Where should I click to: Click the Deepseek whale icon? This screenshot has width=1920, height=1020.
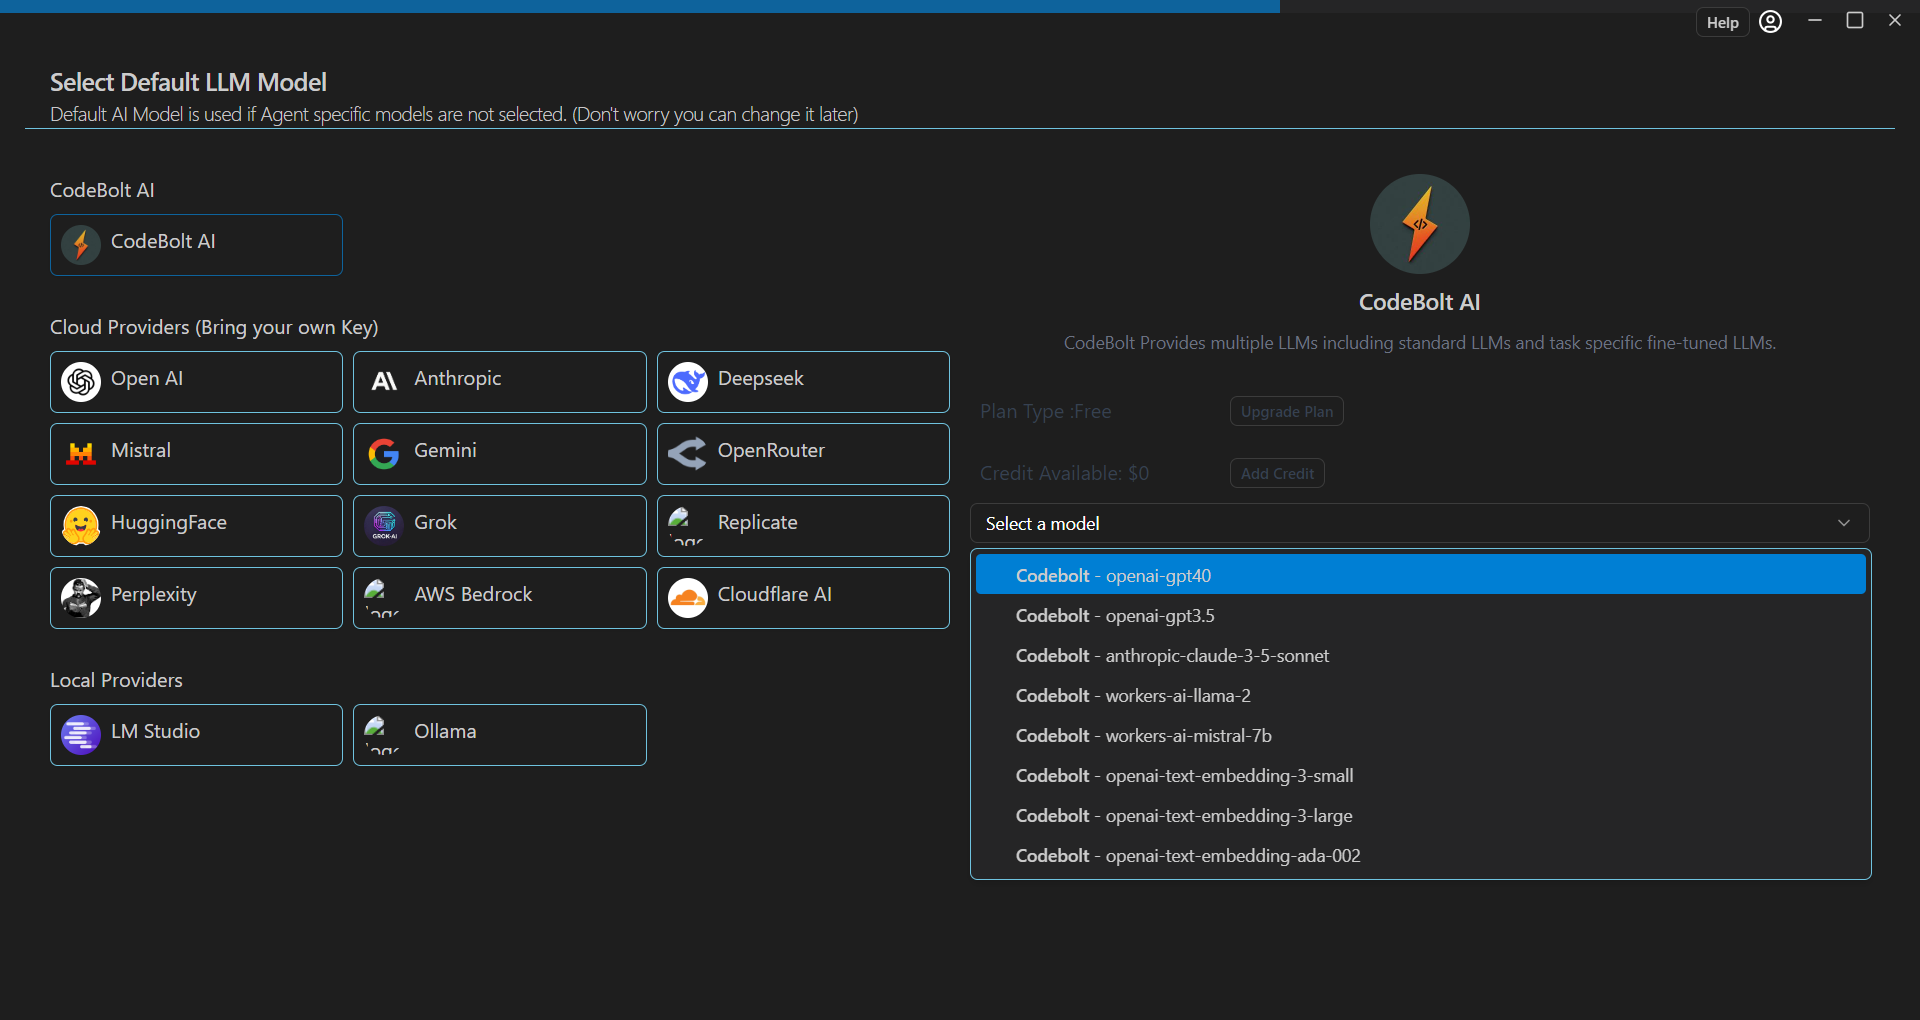pyautogui.click(x=688, y=381)
